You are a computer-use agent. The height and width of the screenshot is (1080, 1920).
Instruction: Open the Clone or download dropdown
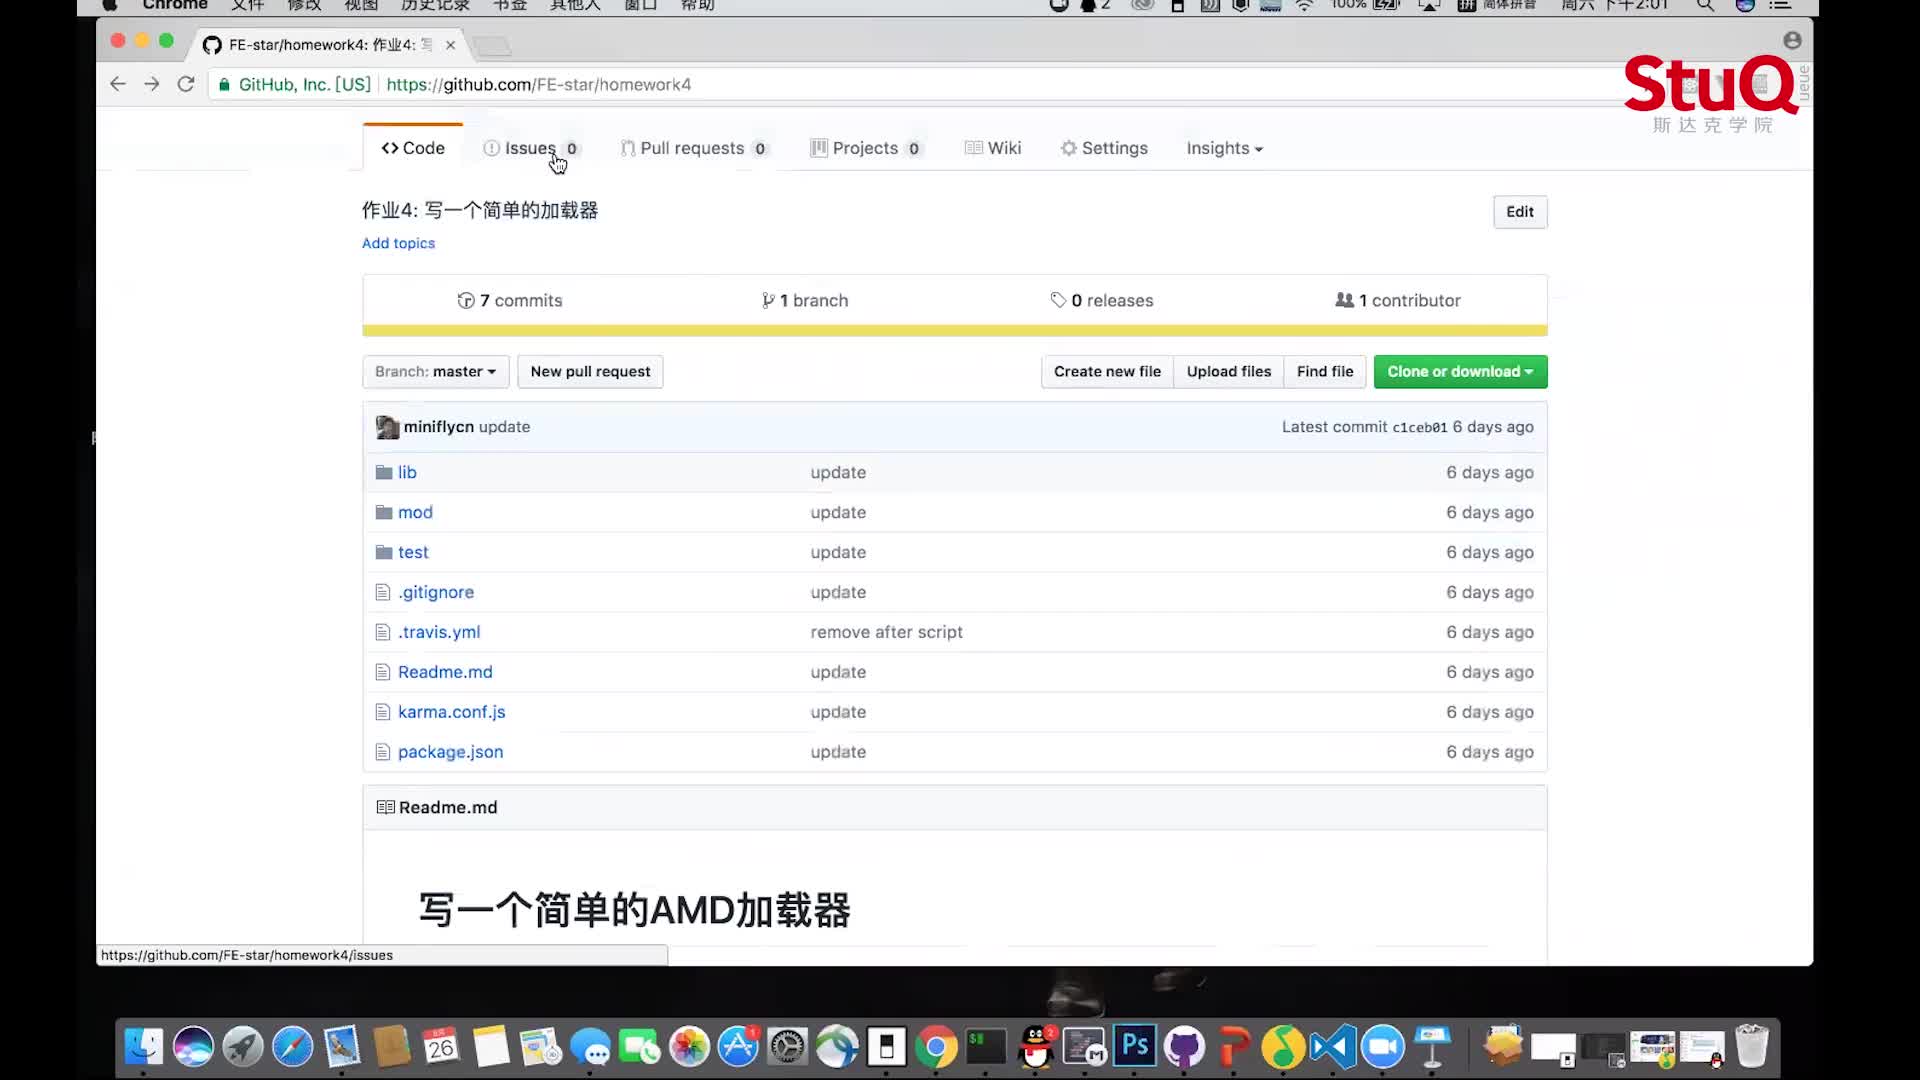click(x=1459, y=371)
